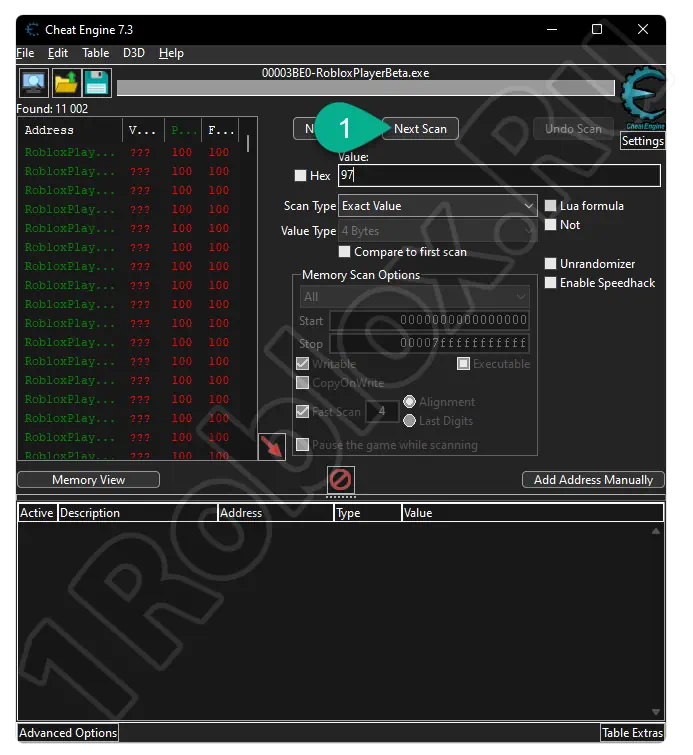Click the results list scrollbar thumb
693x755 pixels.
tap(248, 143)
